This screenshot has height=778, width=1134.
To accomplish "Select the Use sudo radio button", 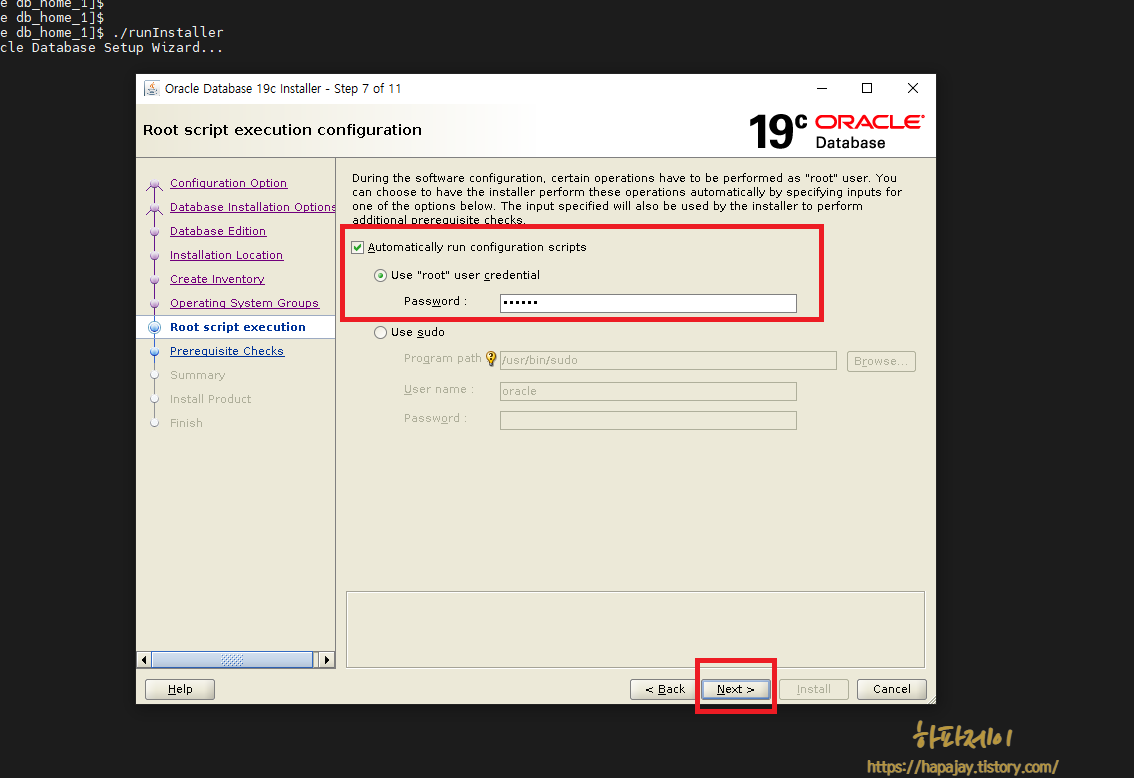I will [380, 333].
